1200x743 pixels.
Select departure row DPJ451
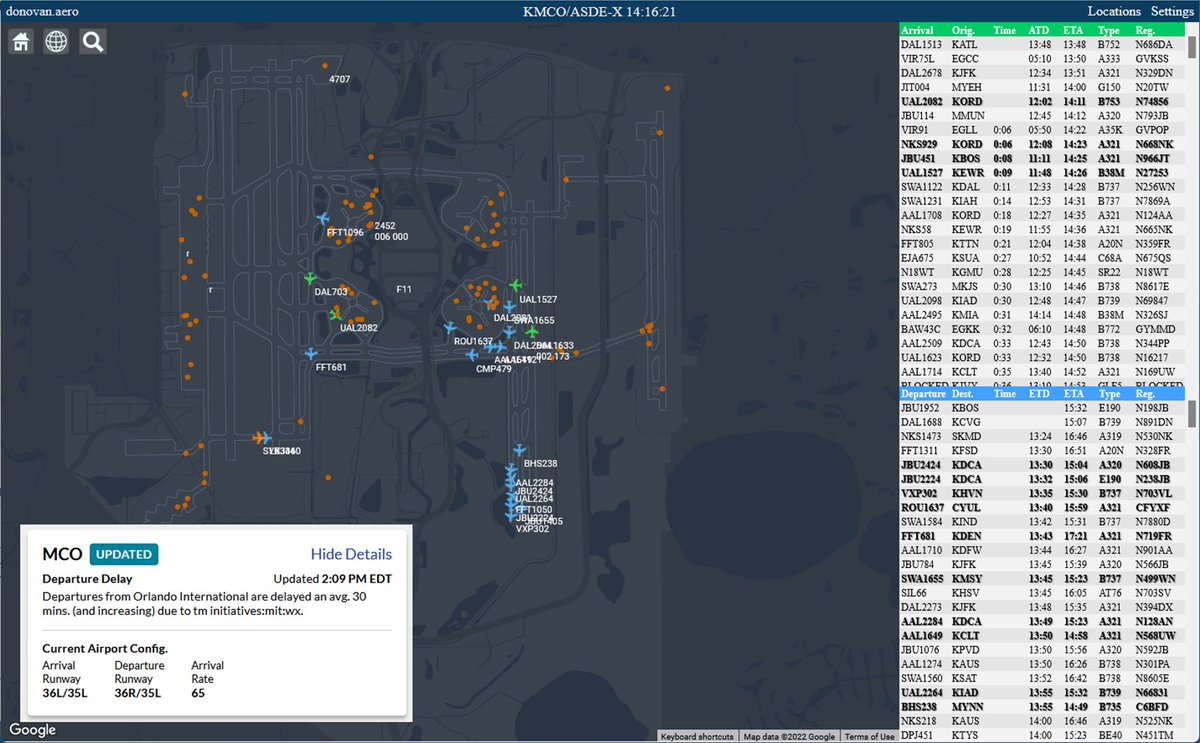pyautogui.click(x=1043, y=734)
